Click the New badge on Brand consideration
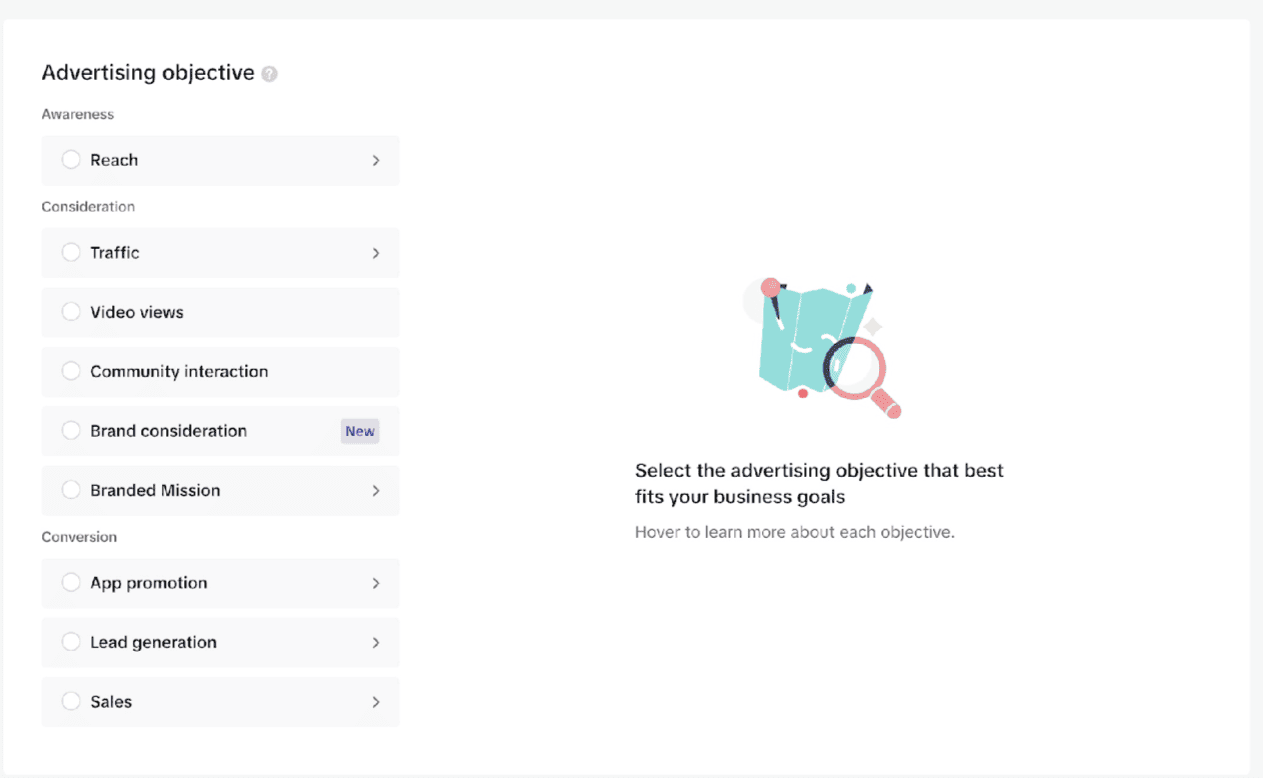The width and height of the screenshot is (1263, 778). [x=360, y=431]
